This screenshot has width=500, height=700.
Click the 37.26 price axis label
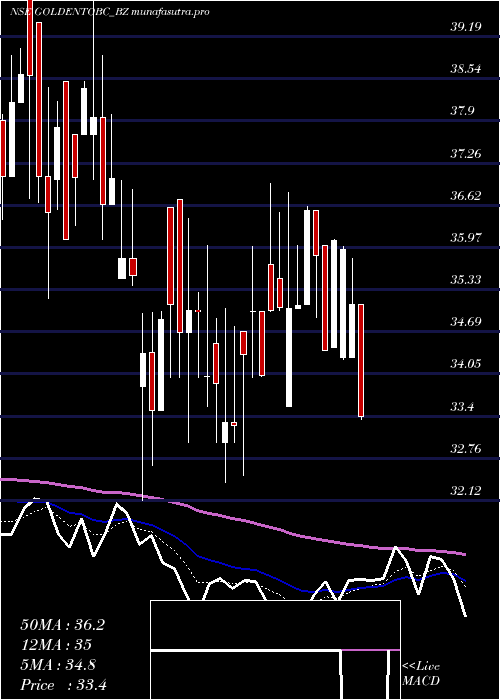(466, 154)
